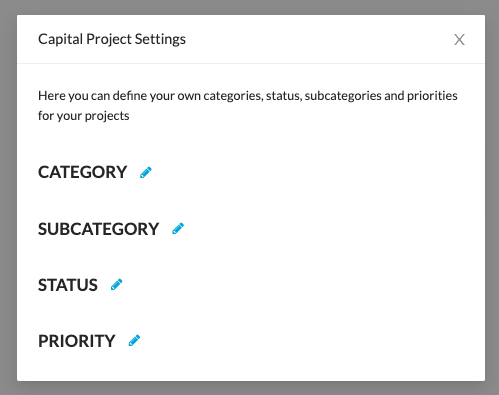
Task: Edit categories with the CATEGORY pencil icon
Action: pyautogui.click(x=146, y=172)
